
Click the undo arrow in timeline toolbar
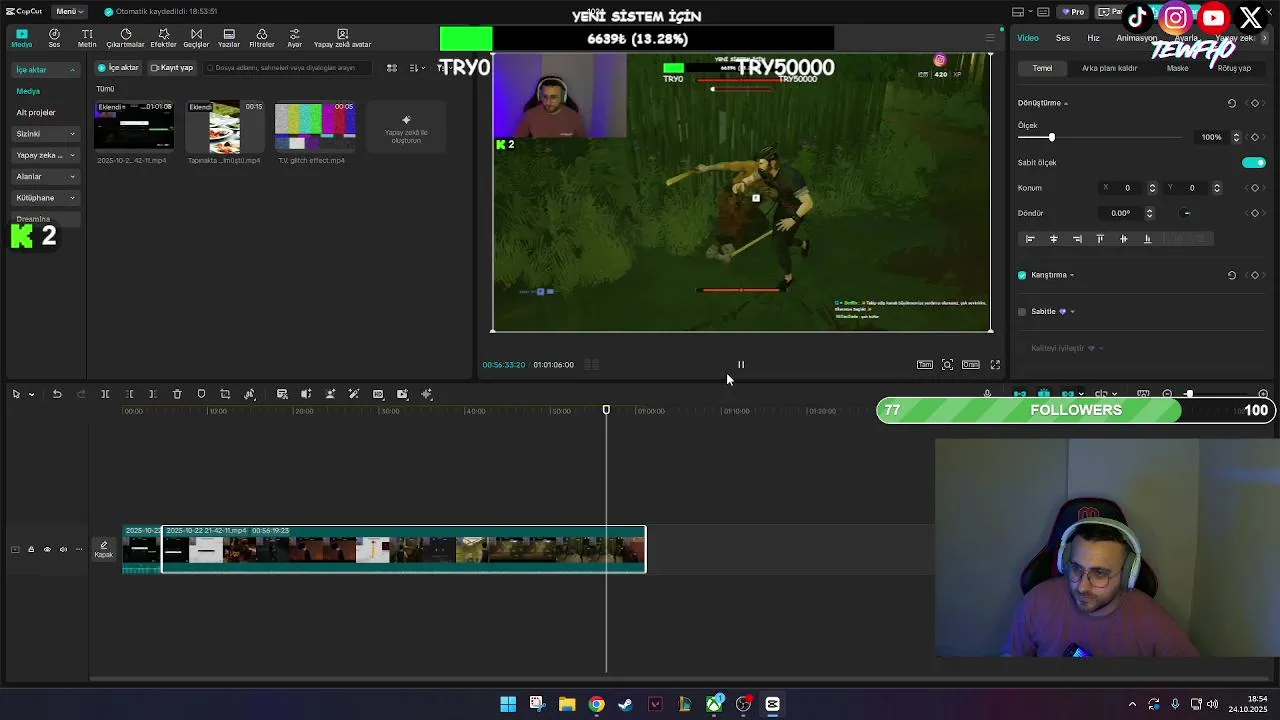[x=57, y=394]
